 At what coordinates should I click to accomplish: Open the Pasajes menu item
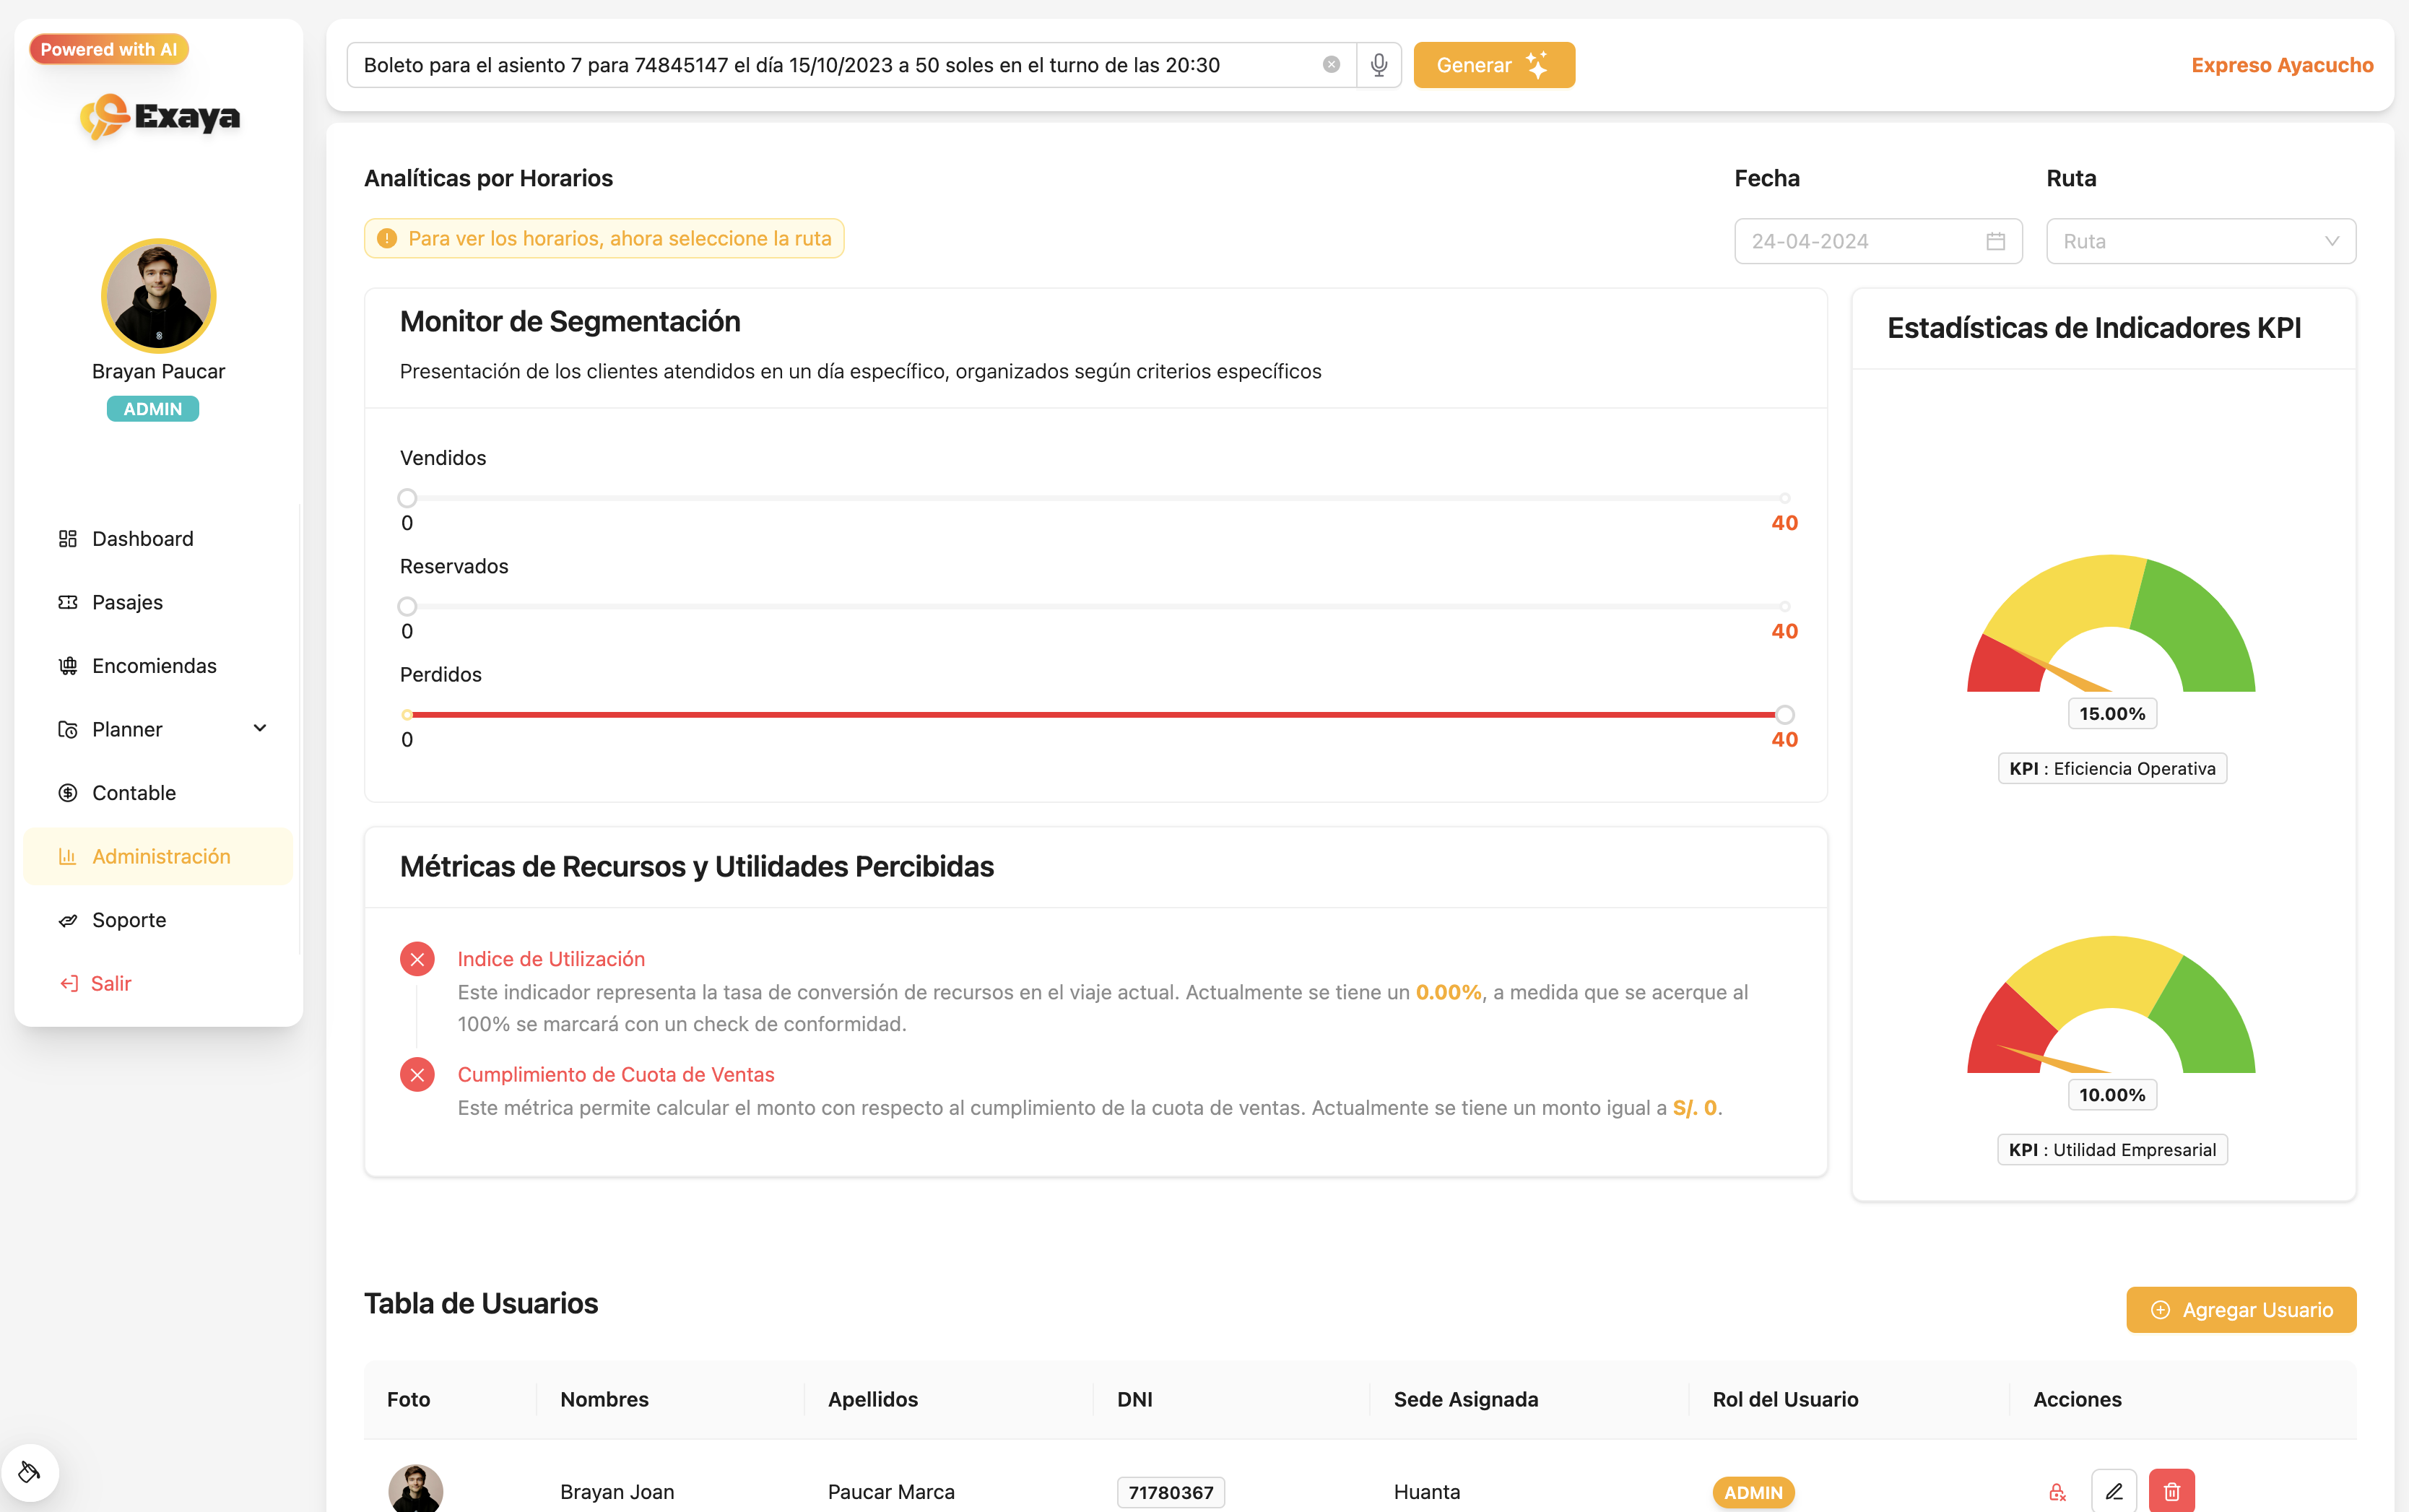click(127, 602)
